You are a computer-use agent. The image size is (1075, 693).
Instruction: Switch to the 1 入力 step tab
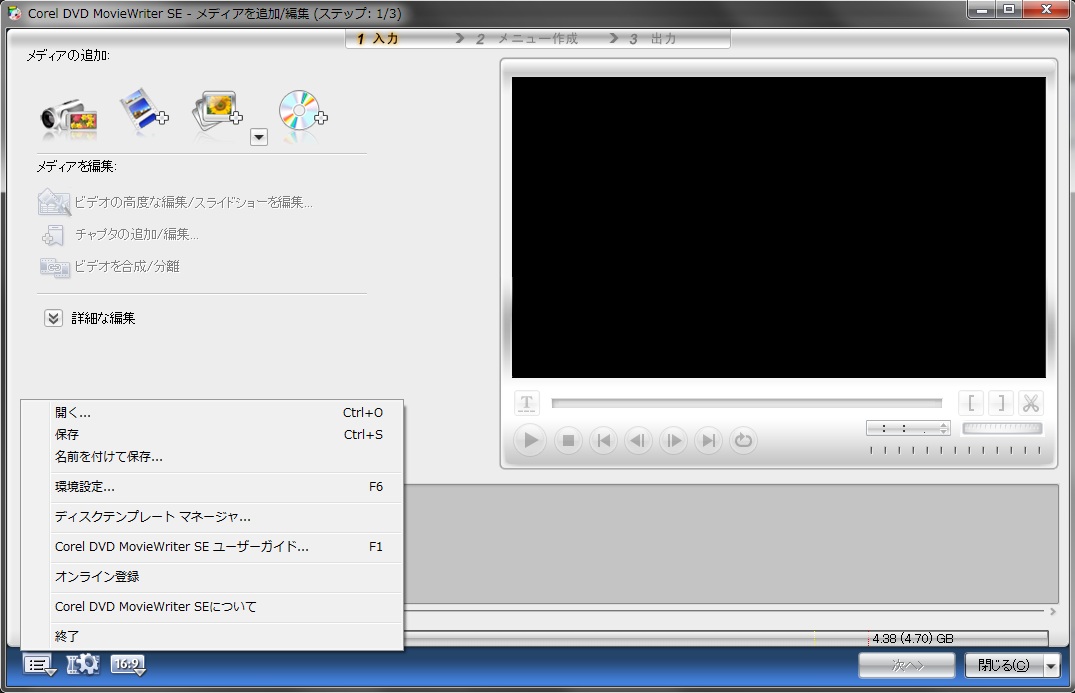378,39
